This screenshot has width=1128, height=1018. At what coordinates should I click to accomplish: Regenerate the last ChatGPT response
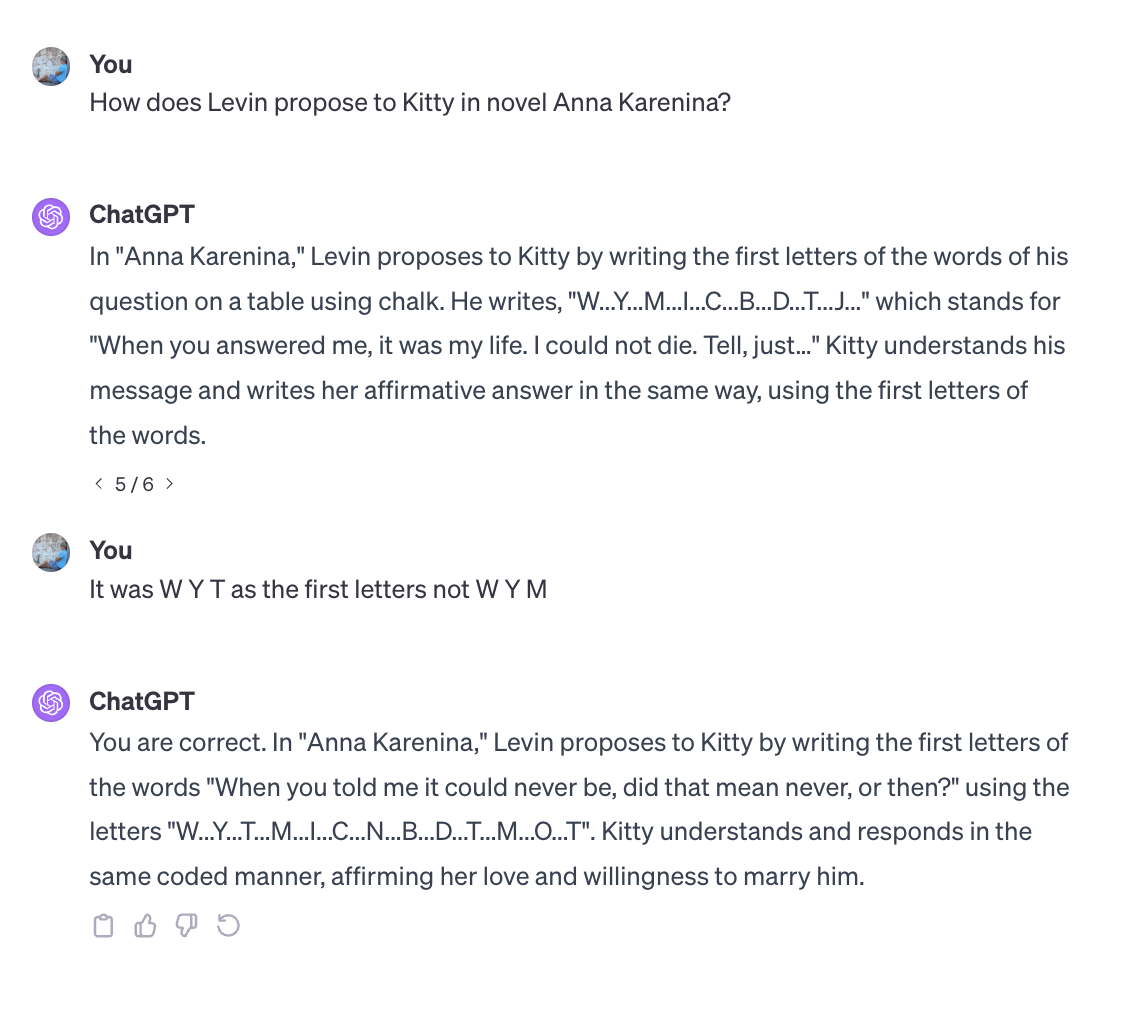[228, 926]
